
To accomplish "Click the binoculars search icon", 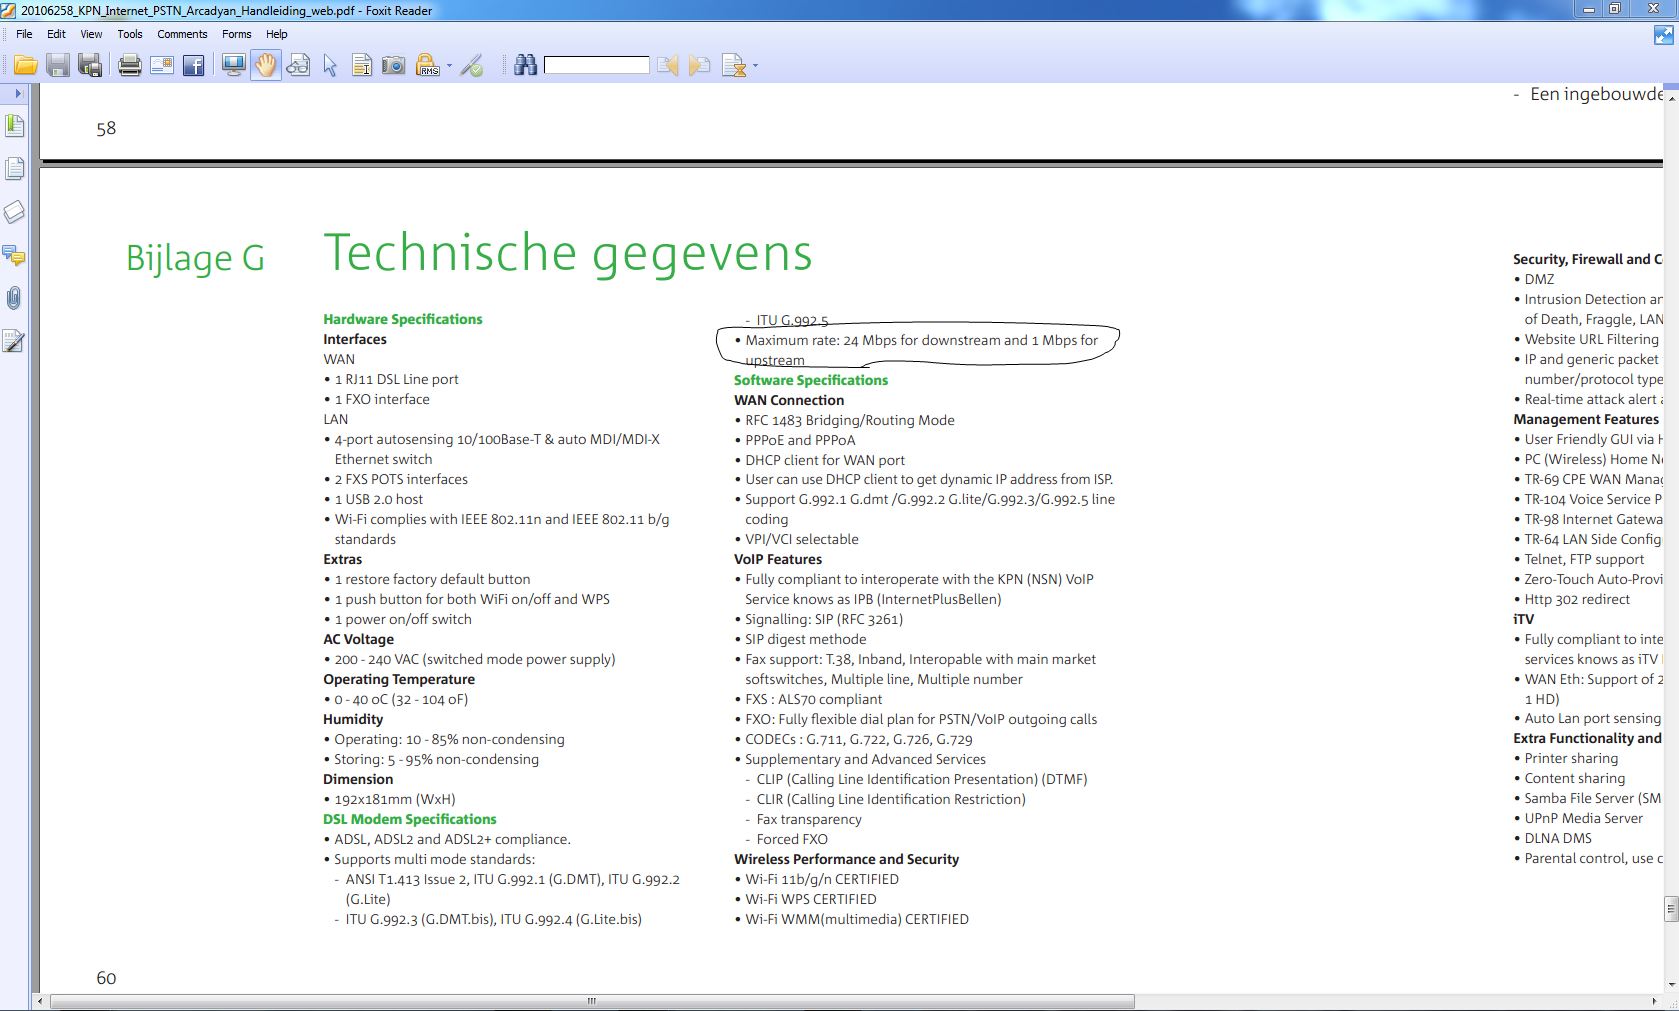I will click(x=525, y=66).
